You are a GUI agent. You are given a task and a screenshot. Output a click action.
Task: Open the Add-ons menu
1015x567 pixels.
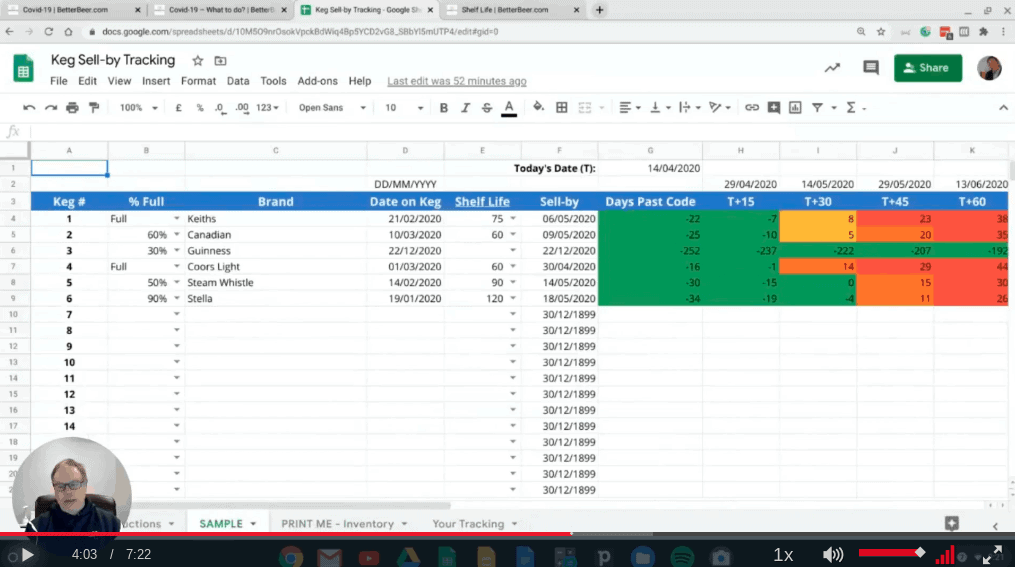point(317,81)
